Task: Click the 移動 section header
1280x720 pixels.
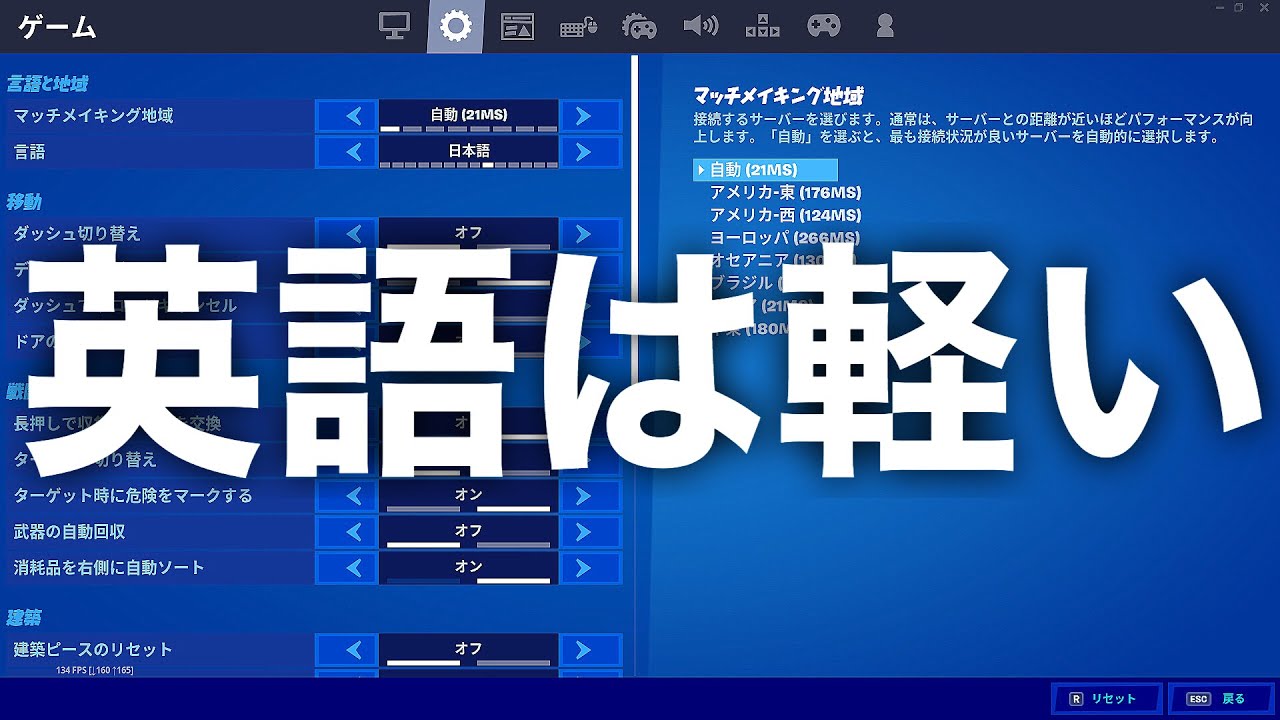Action: click(24, 202)
